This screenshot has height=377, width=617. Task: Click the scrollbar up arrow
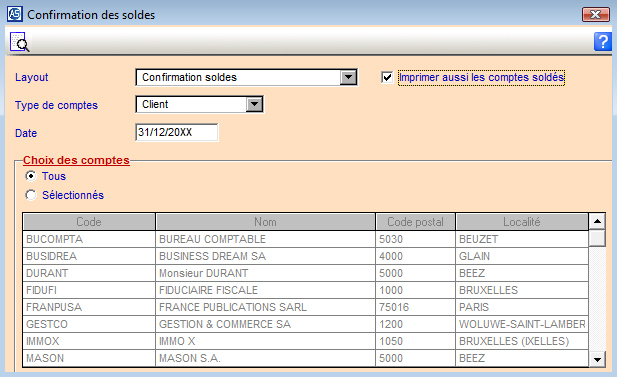(597, 222)
